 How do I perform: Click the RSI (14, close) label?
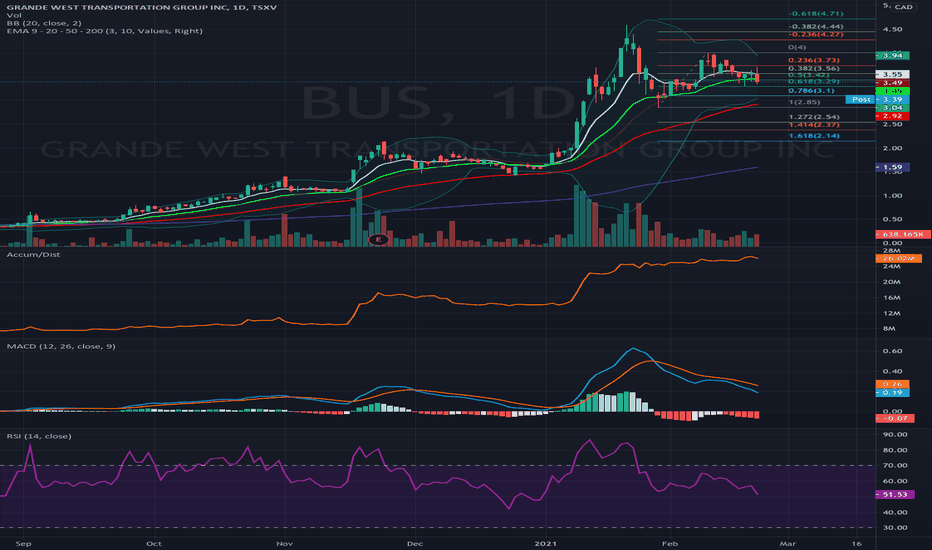click(39, 436)
